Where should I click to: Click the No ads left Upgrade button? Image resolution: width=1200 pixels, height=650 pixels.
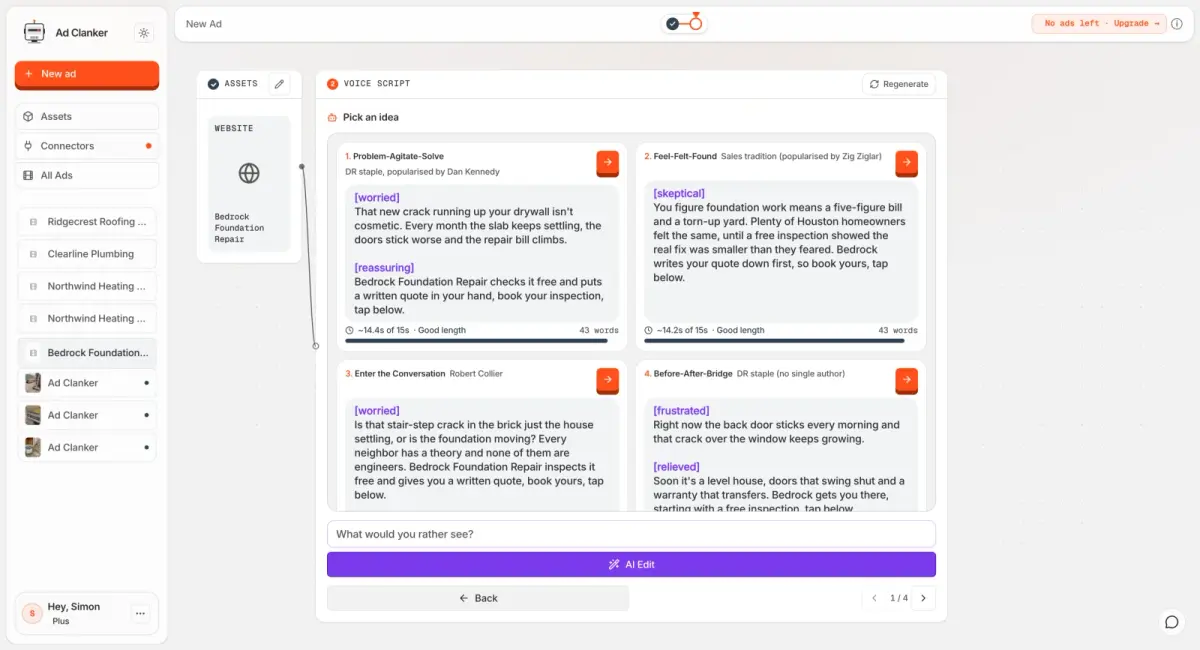[1099, 24]
